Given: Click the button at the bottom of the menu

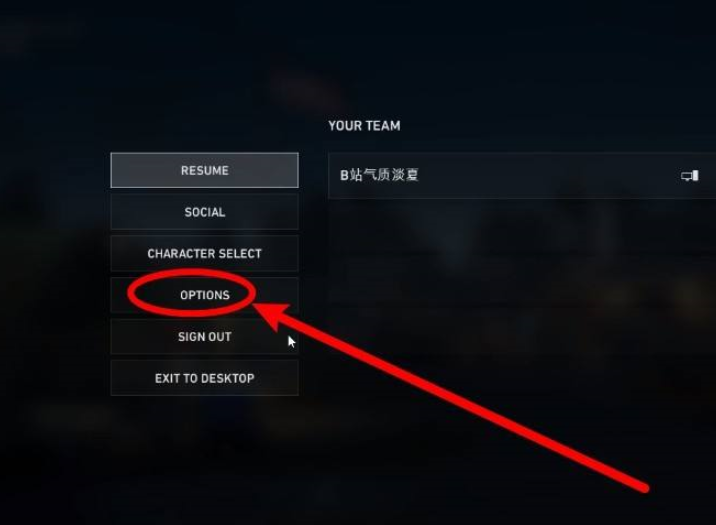Looking at the screenshot, I should point(205,378).
